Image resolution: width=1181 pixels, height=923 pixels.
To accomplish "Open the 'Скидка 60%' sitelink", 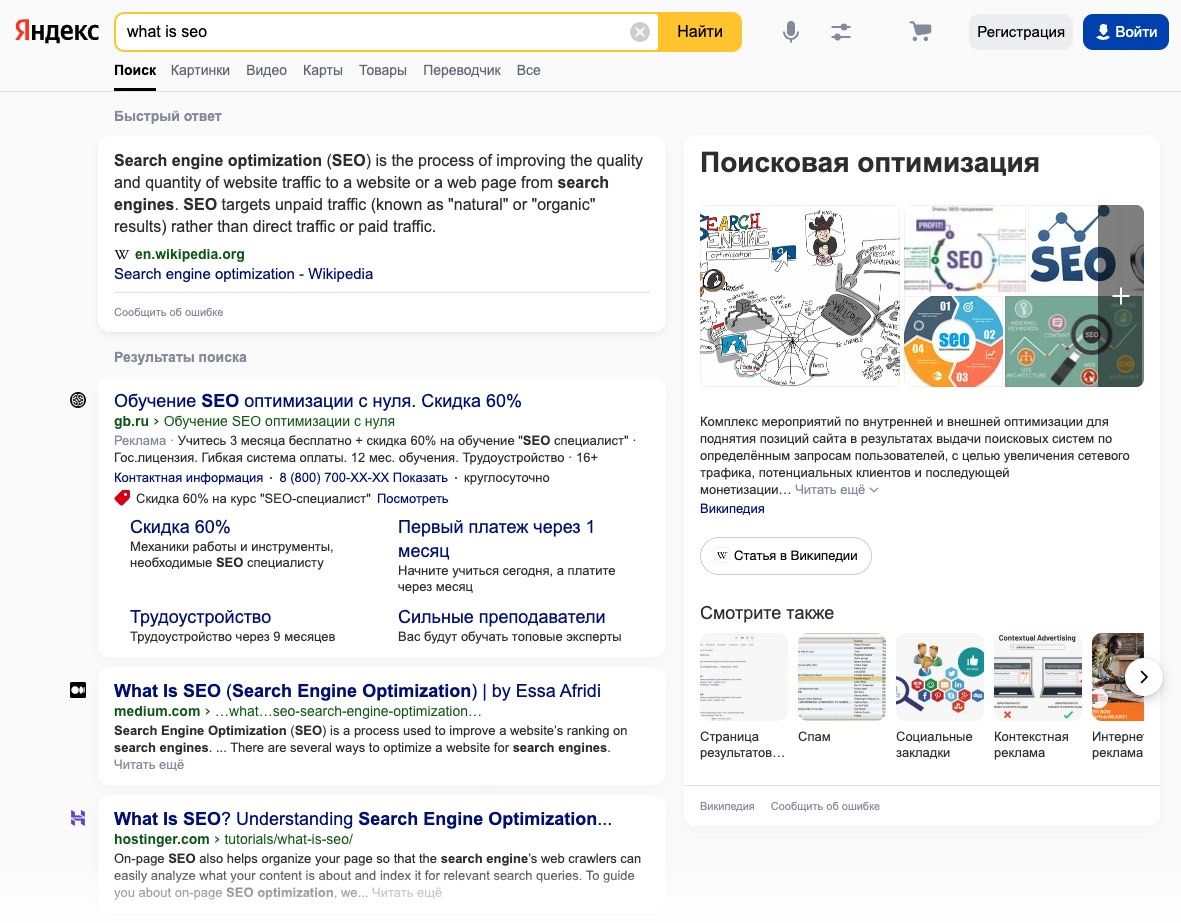I will point(180,527).
